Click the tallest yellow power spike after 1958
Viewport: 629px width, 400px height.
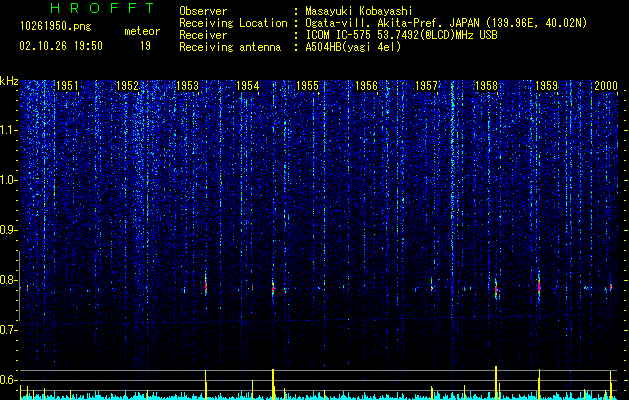tap(496, 382)
